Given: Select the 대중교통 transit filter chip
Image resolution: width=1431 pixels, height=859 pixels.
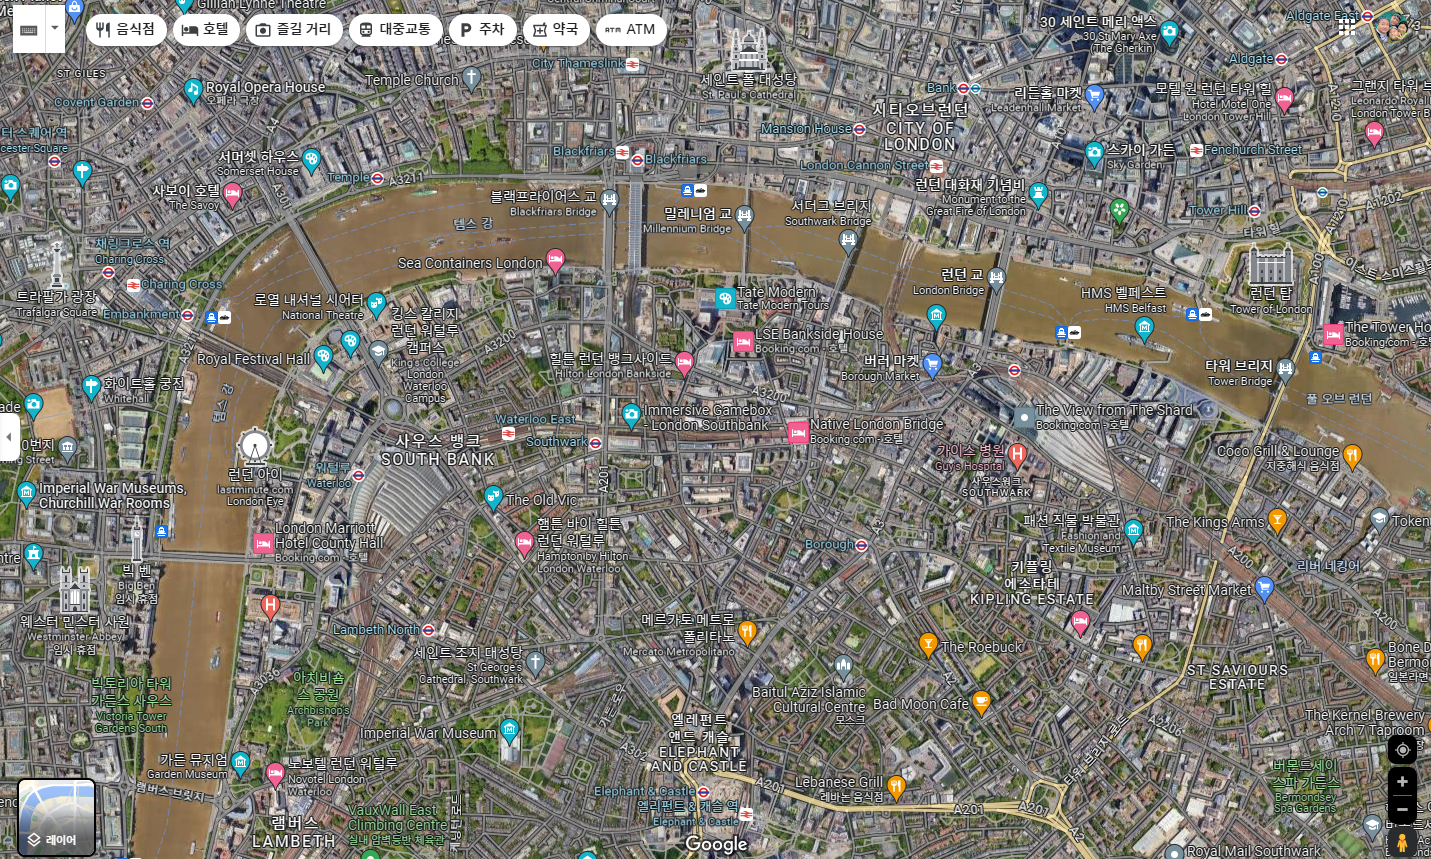Looking at the screenshot, I should click(395, 30).
